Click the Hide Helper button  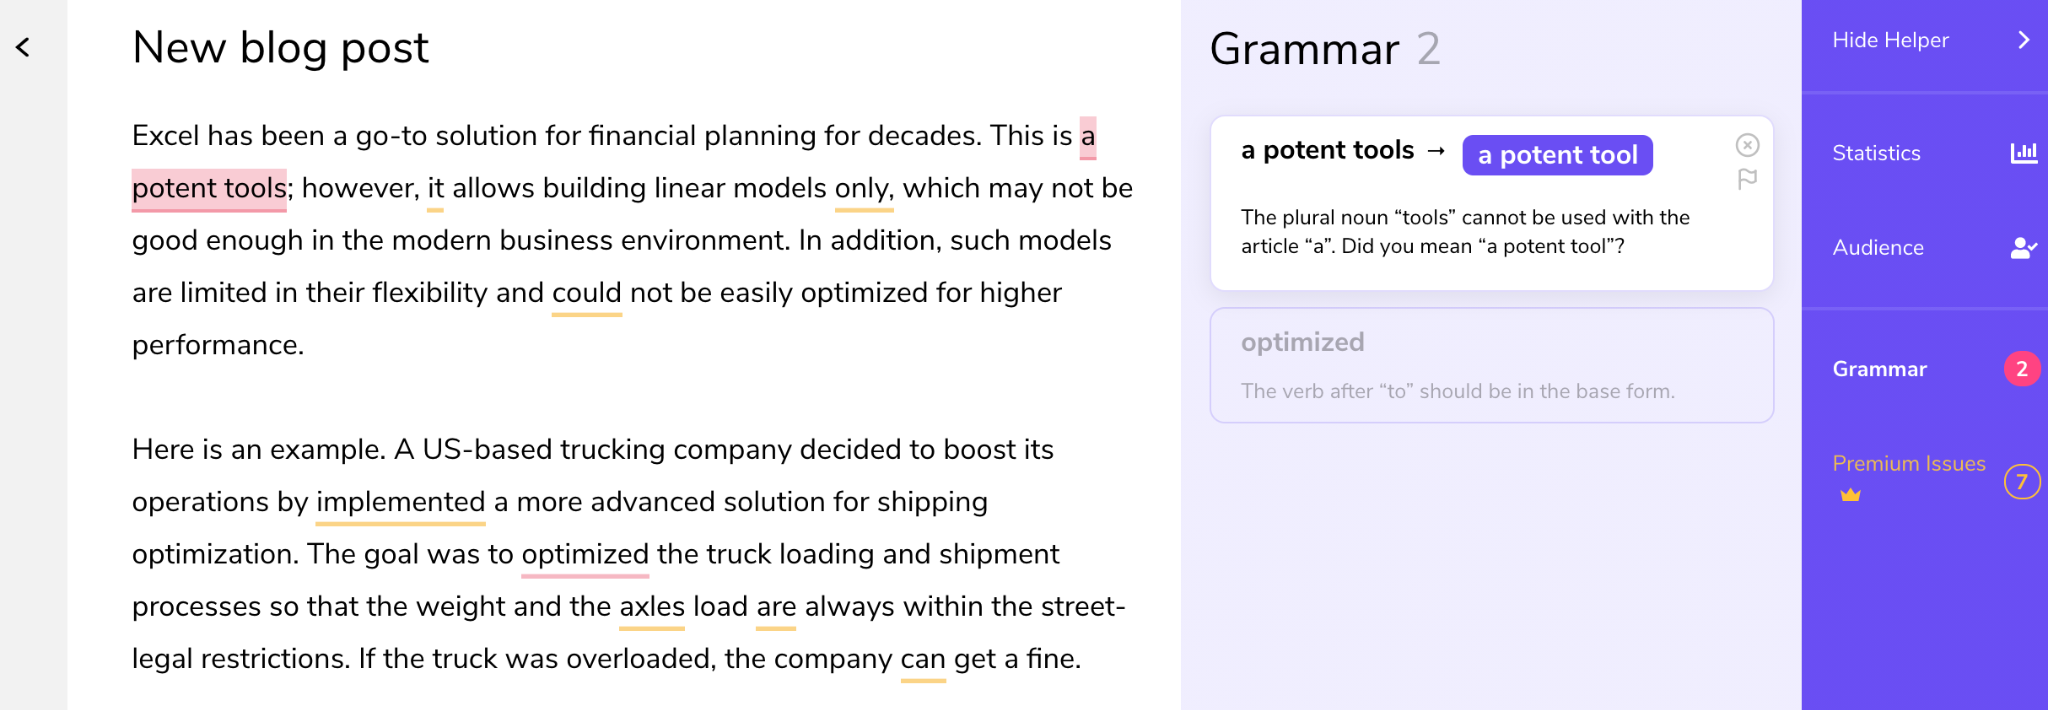(1890, 40)
